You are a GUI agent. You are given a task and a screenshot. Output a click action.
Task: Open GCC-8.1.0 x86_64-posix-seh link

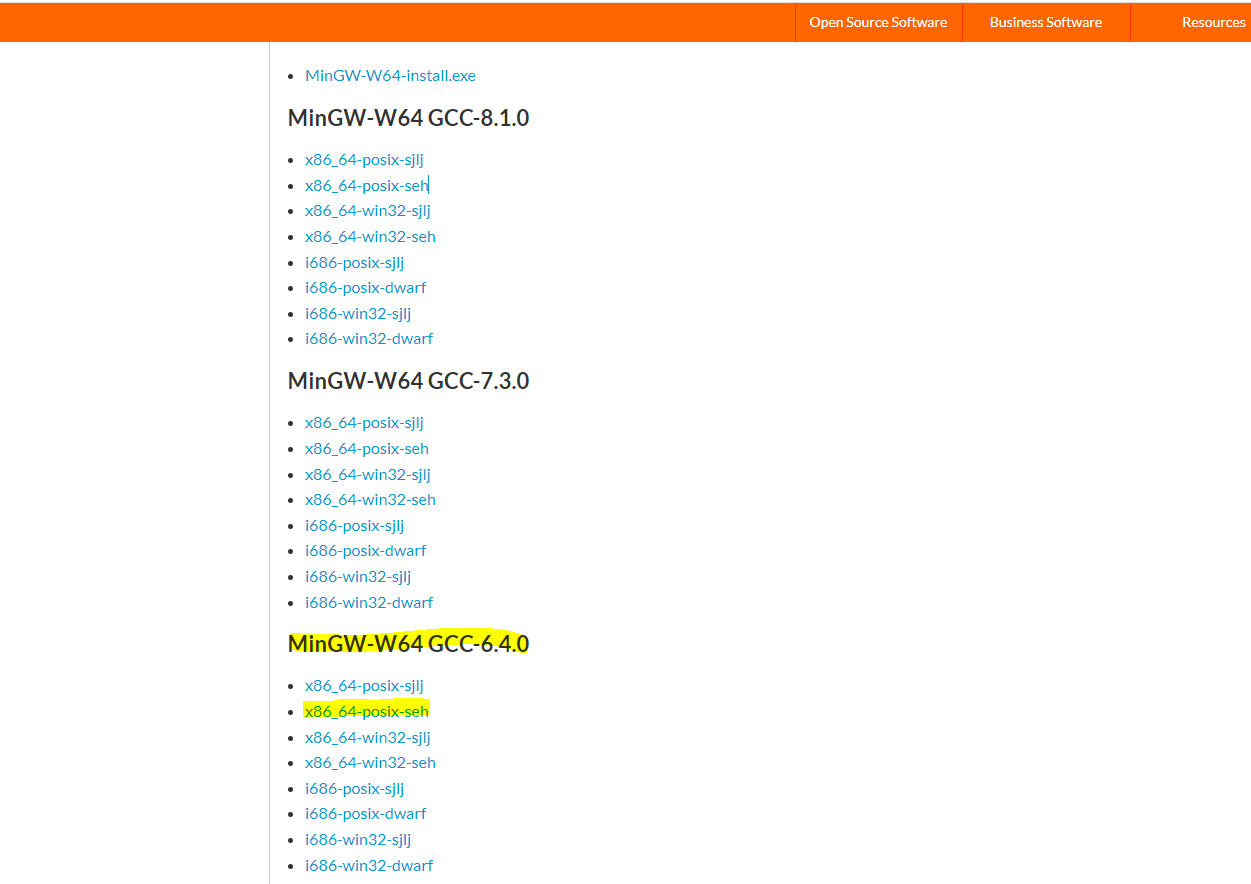coord(366,185)
